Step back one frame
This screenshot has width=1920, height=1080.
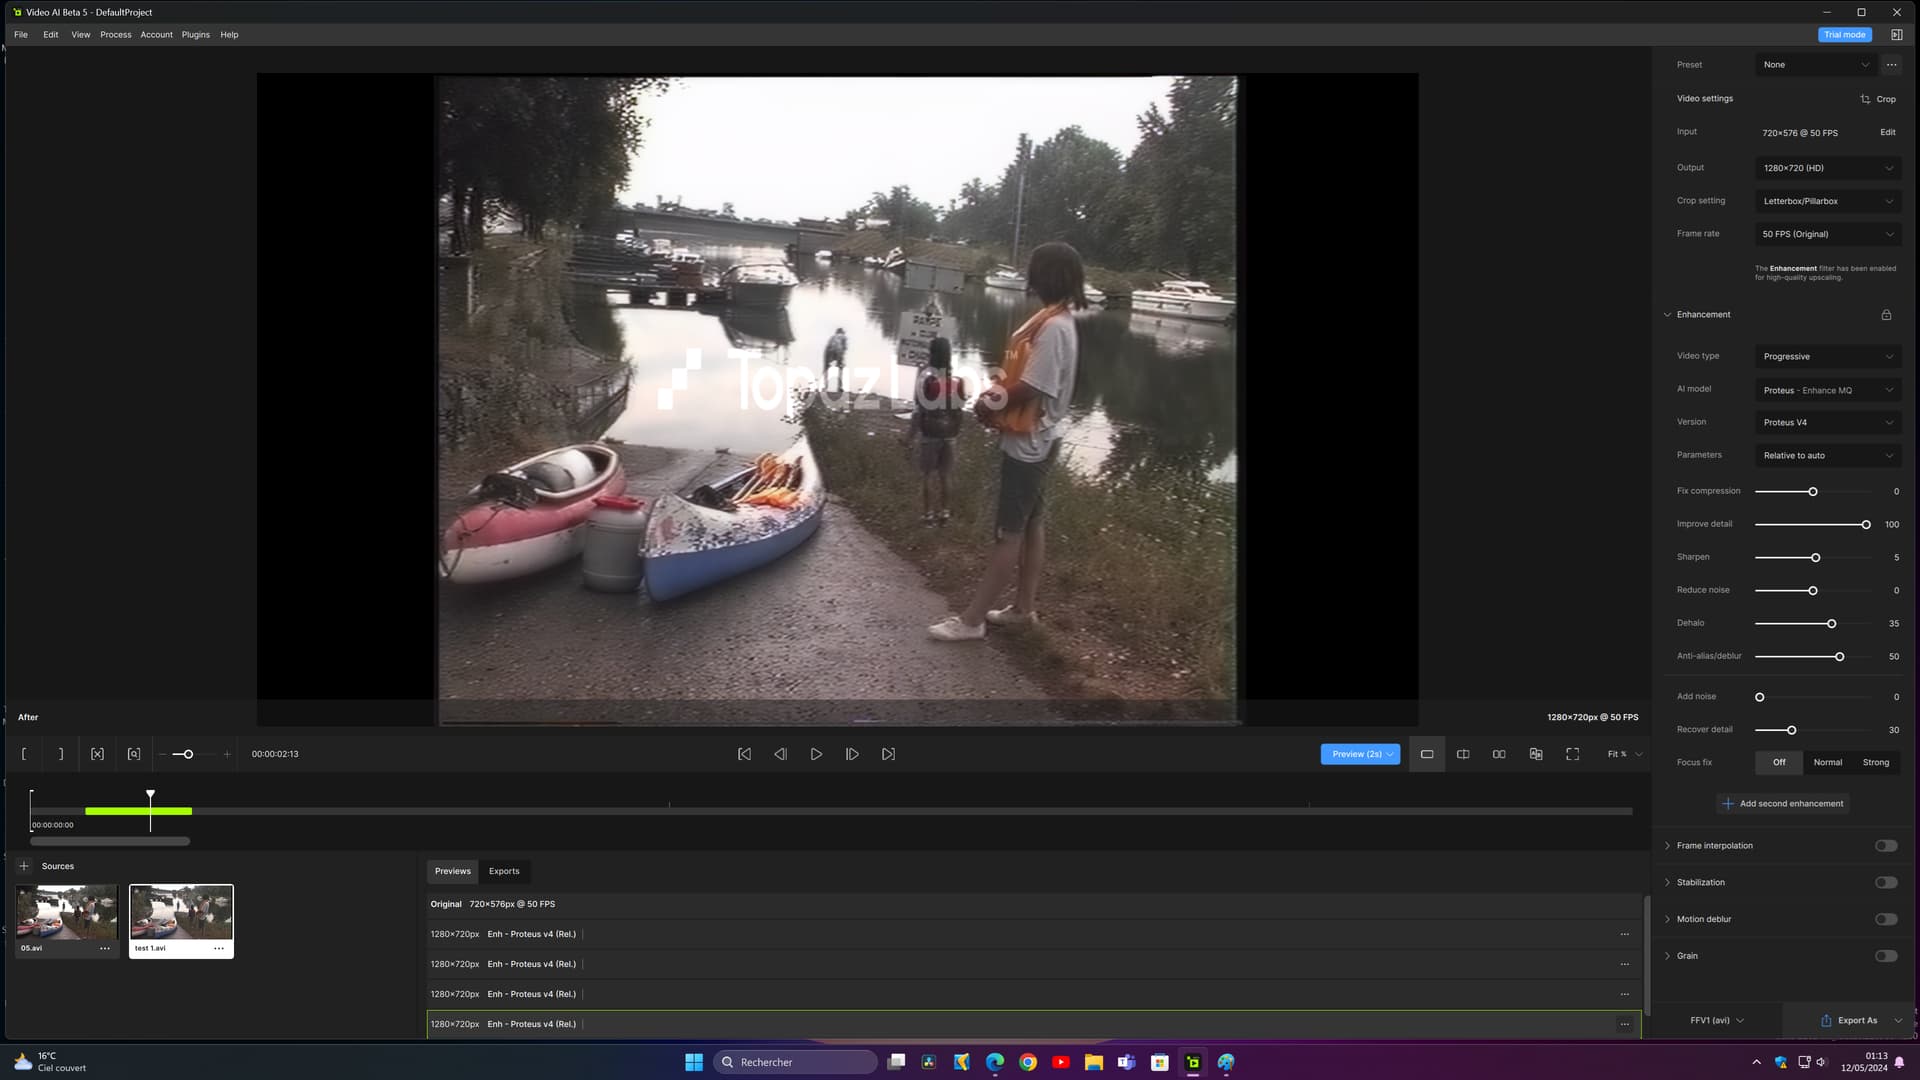pyautogui.click(x=780, y=754)
